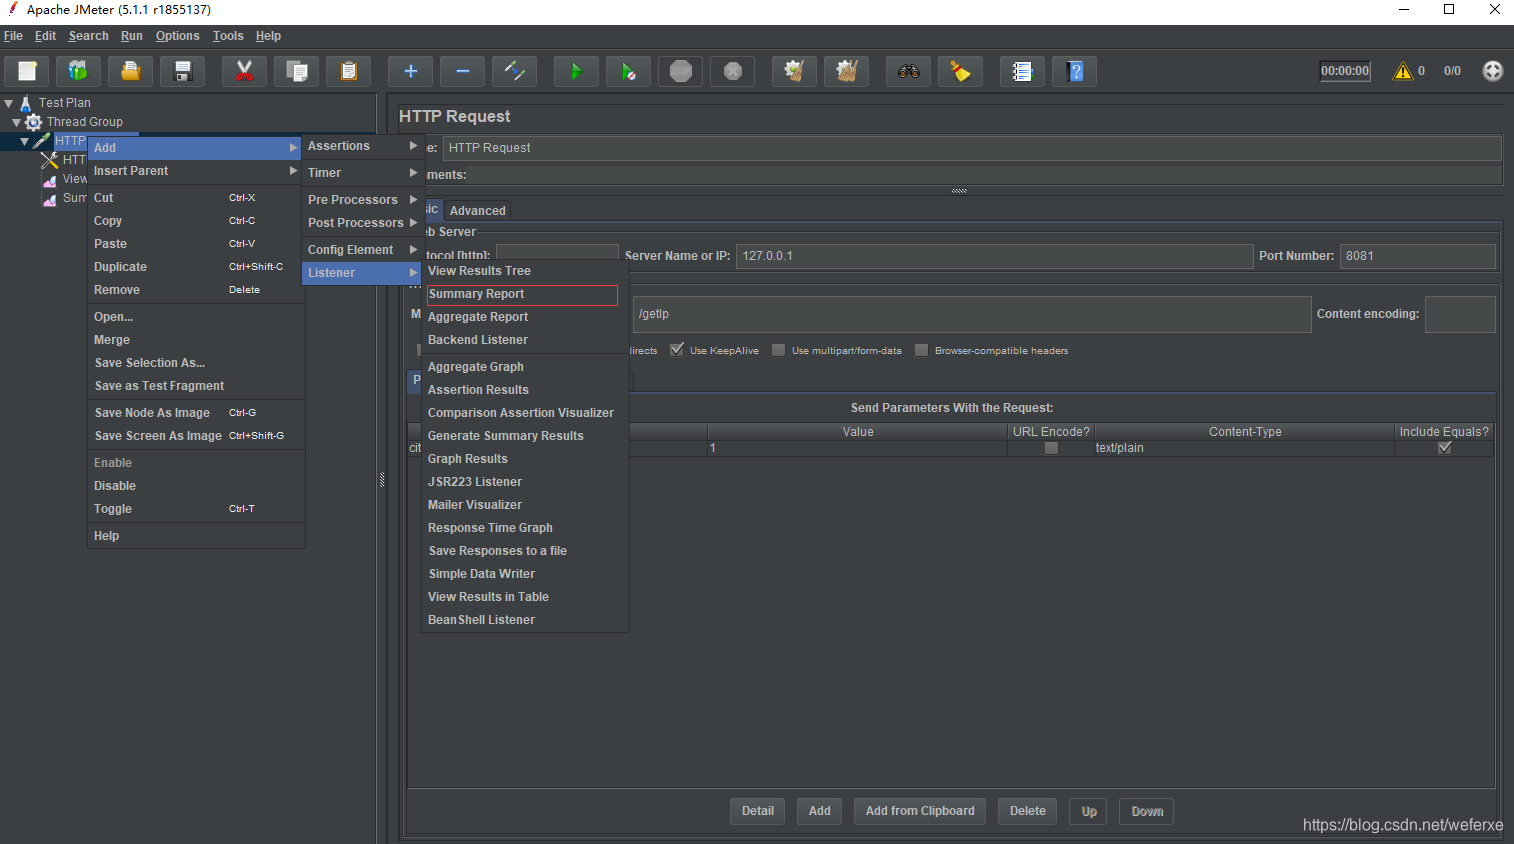Screen dimensions: 1514x844
Task: Open the Options menu
Action: pos(177,36)
